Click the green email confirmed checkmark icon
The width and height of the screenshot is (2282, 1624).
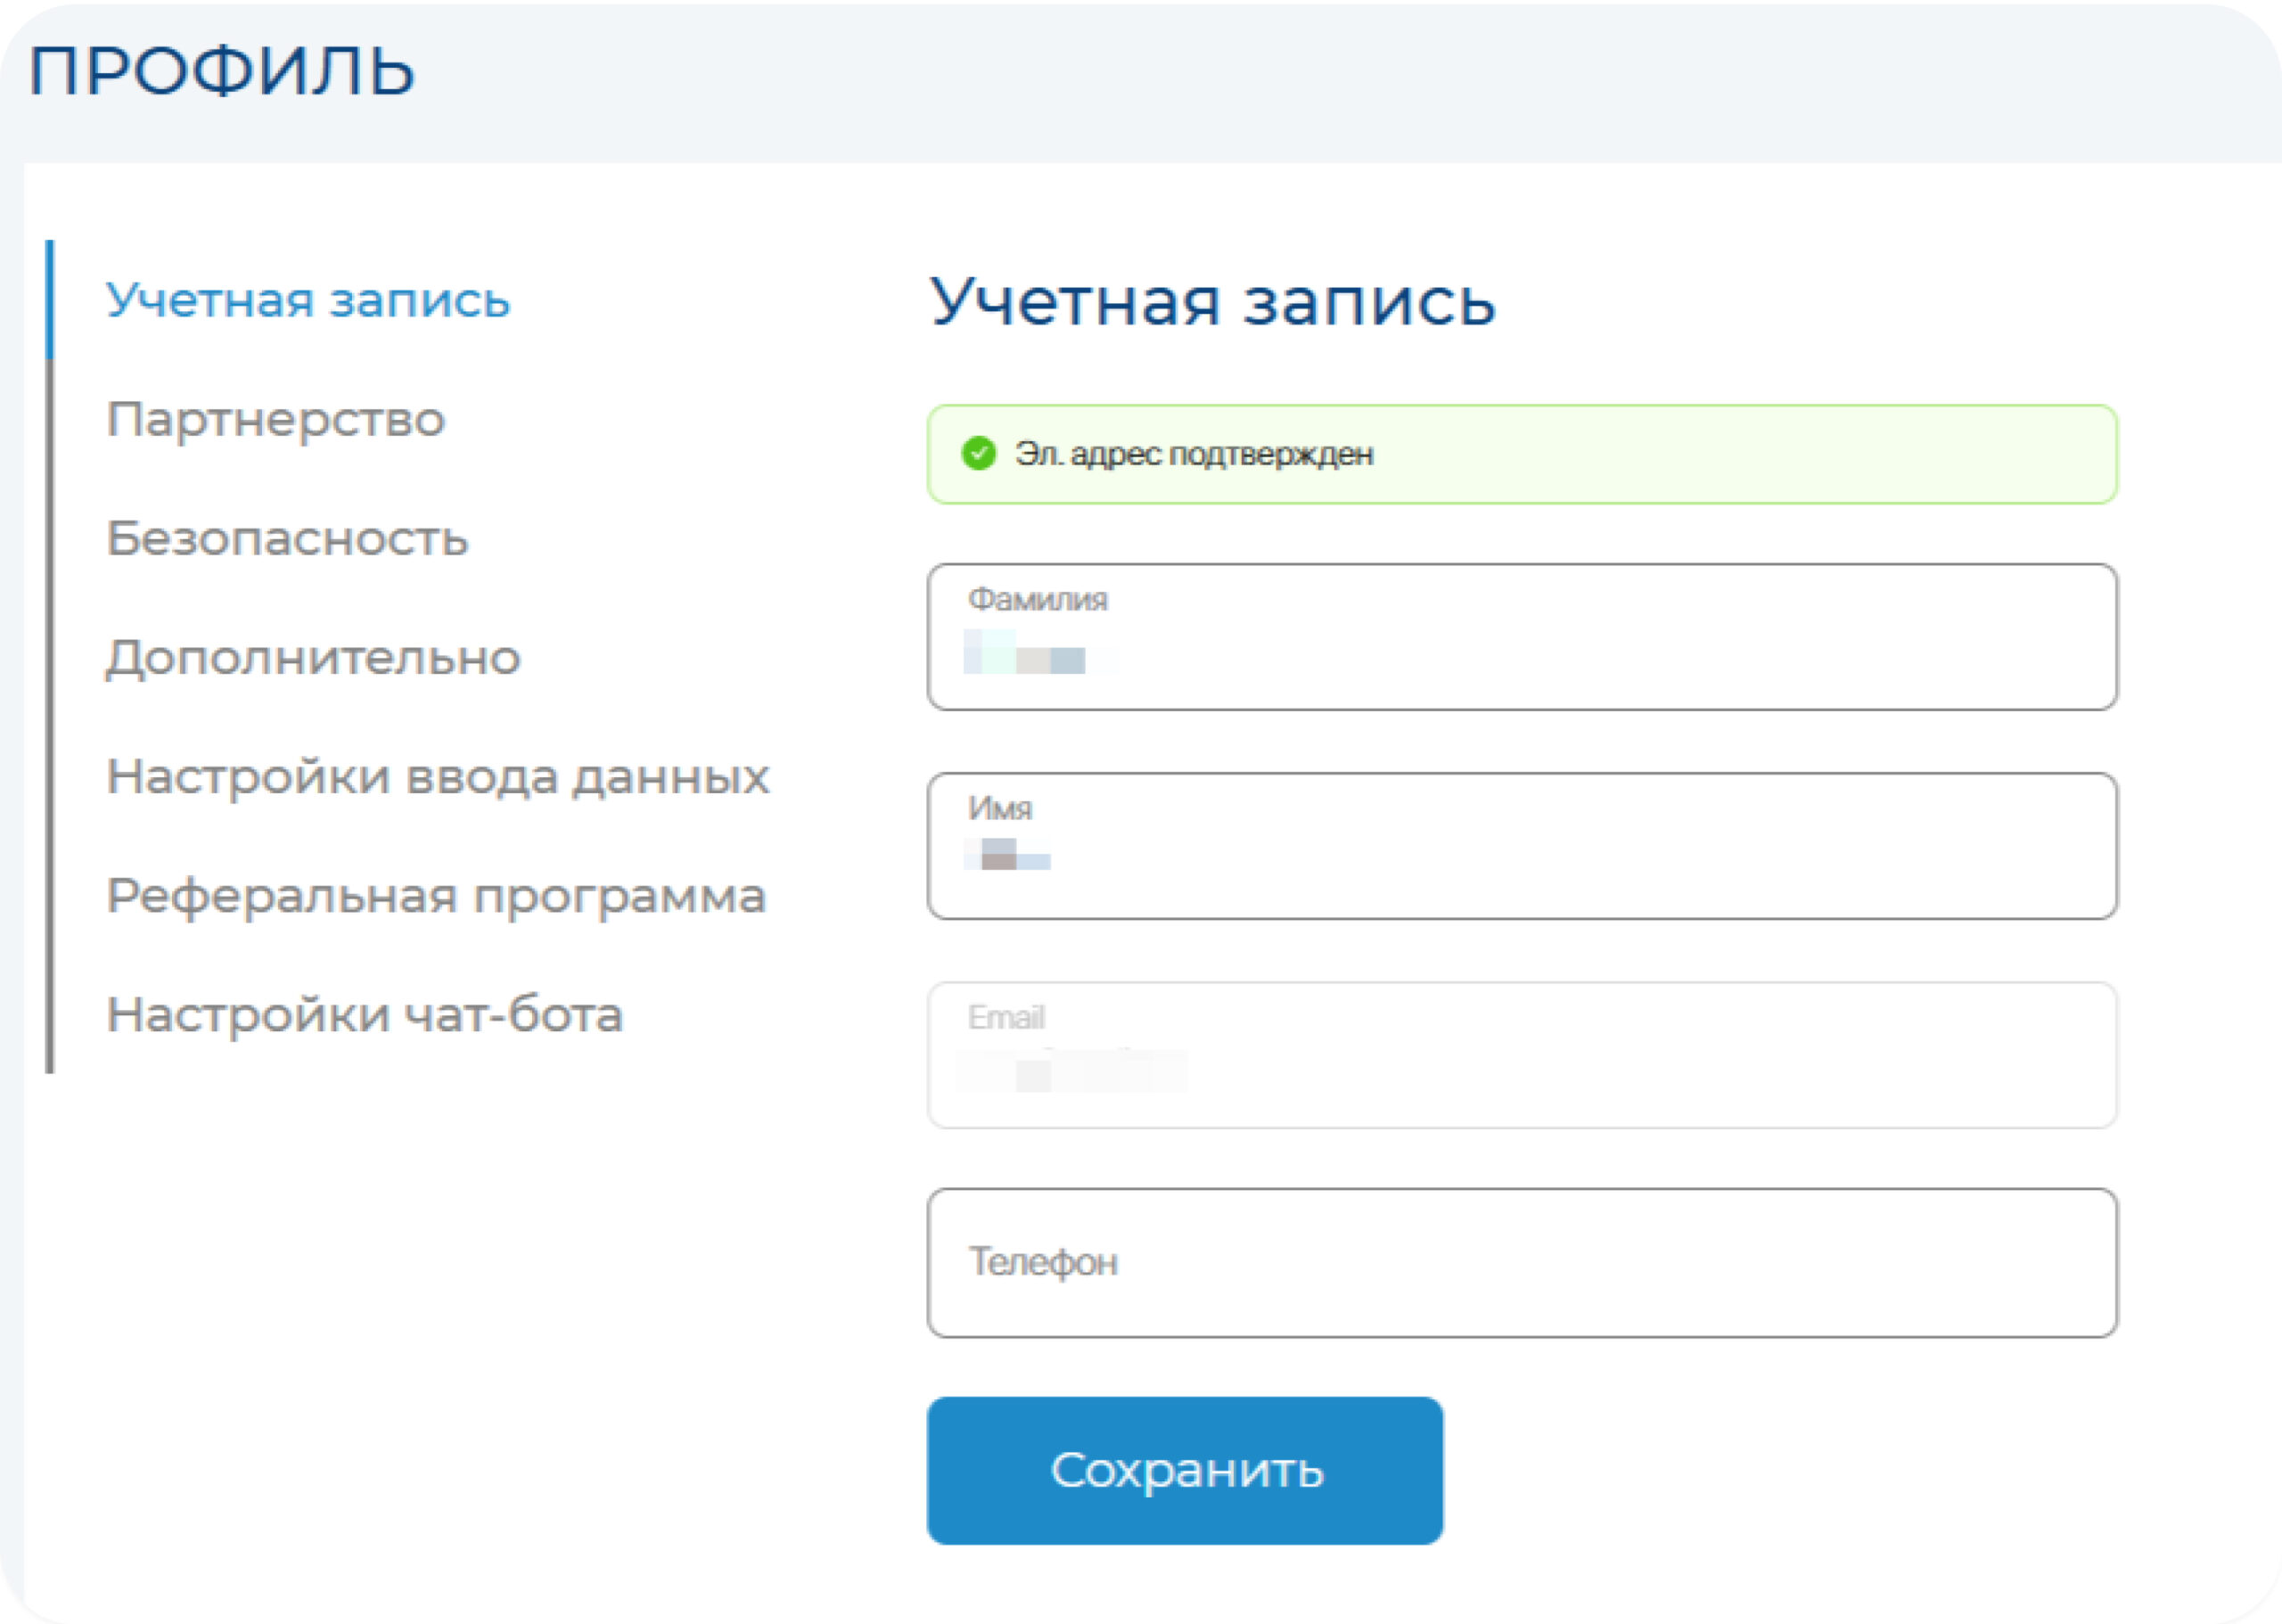pos(978,453)
